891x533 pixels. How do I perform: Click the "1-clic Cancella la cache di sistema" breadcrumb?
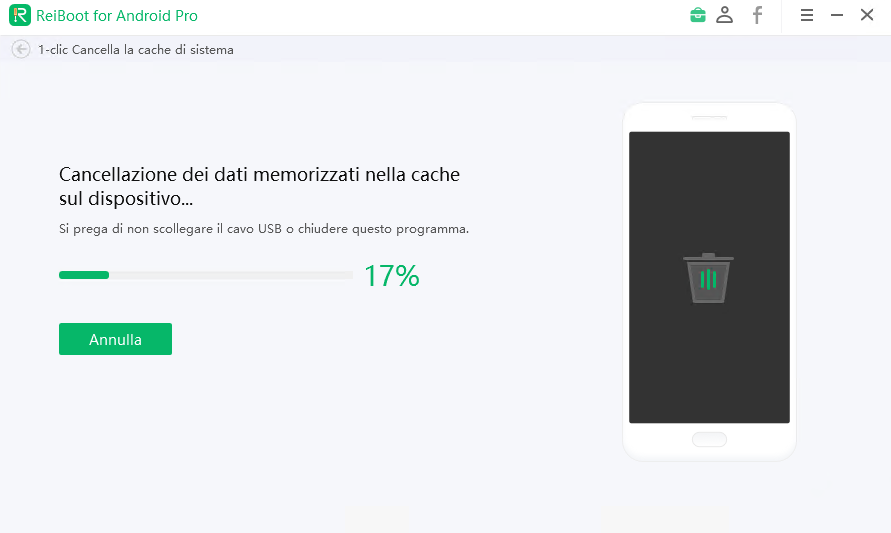coord(136,49)
